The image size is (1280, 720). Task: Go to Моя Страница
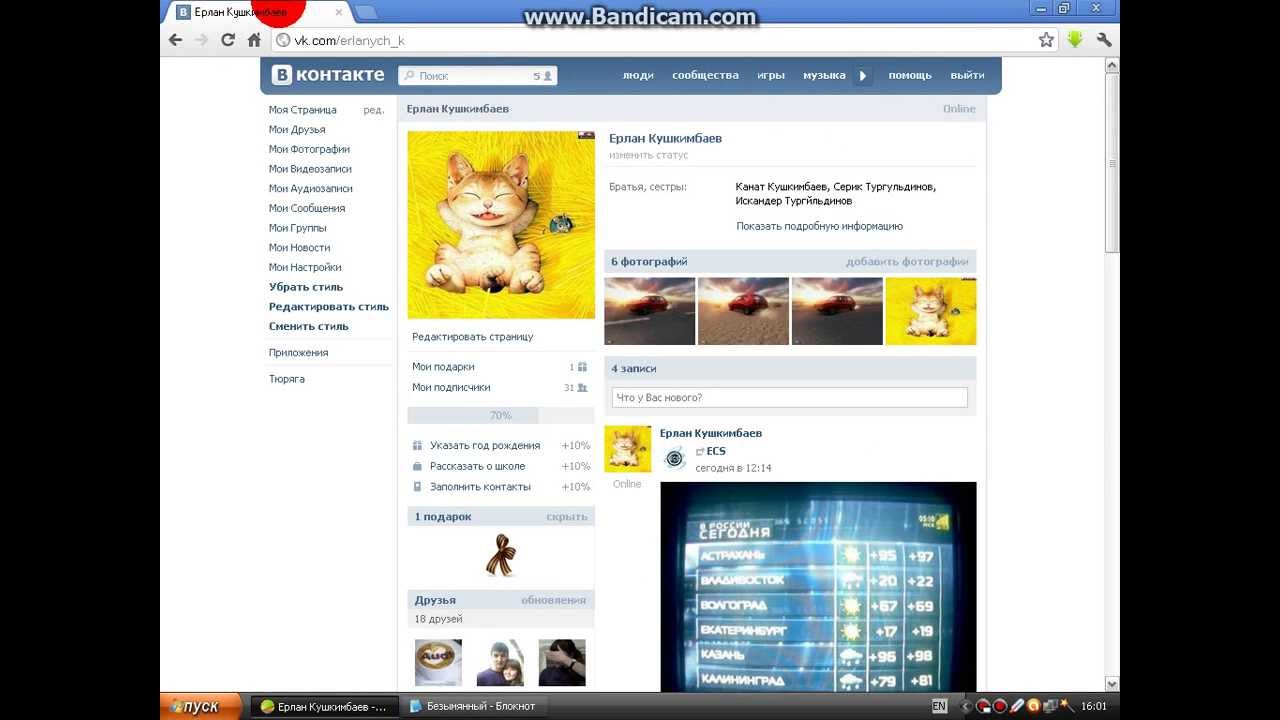click(303, 110)
